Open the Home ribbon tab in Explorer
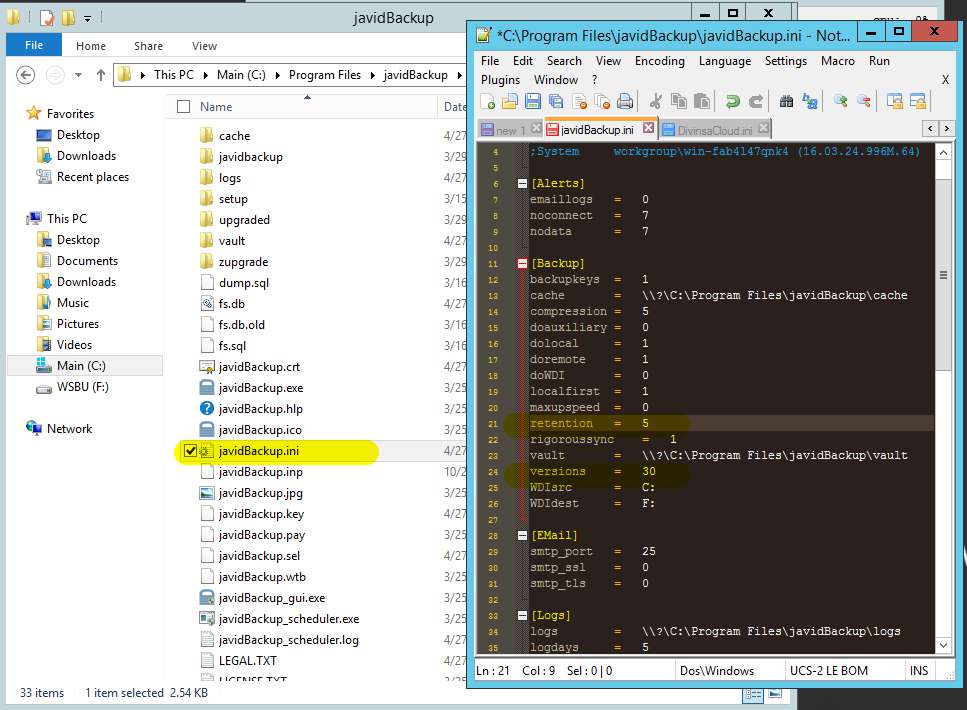The width and height of the screenshot is (967, 710). pyautogui.click(x=91, y=46)
